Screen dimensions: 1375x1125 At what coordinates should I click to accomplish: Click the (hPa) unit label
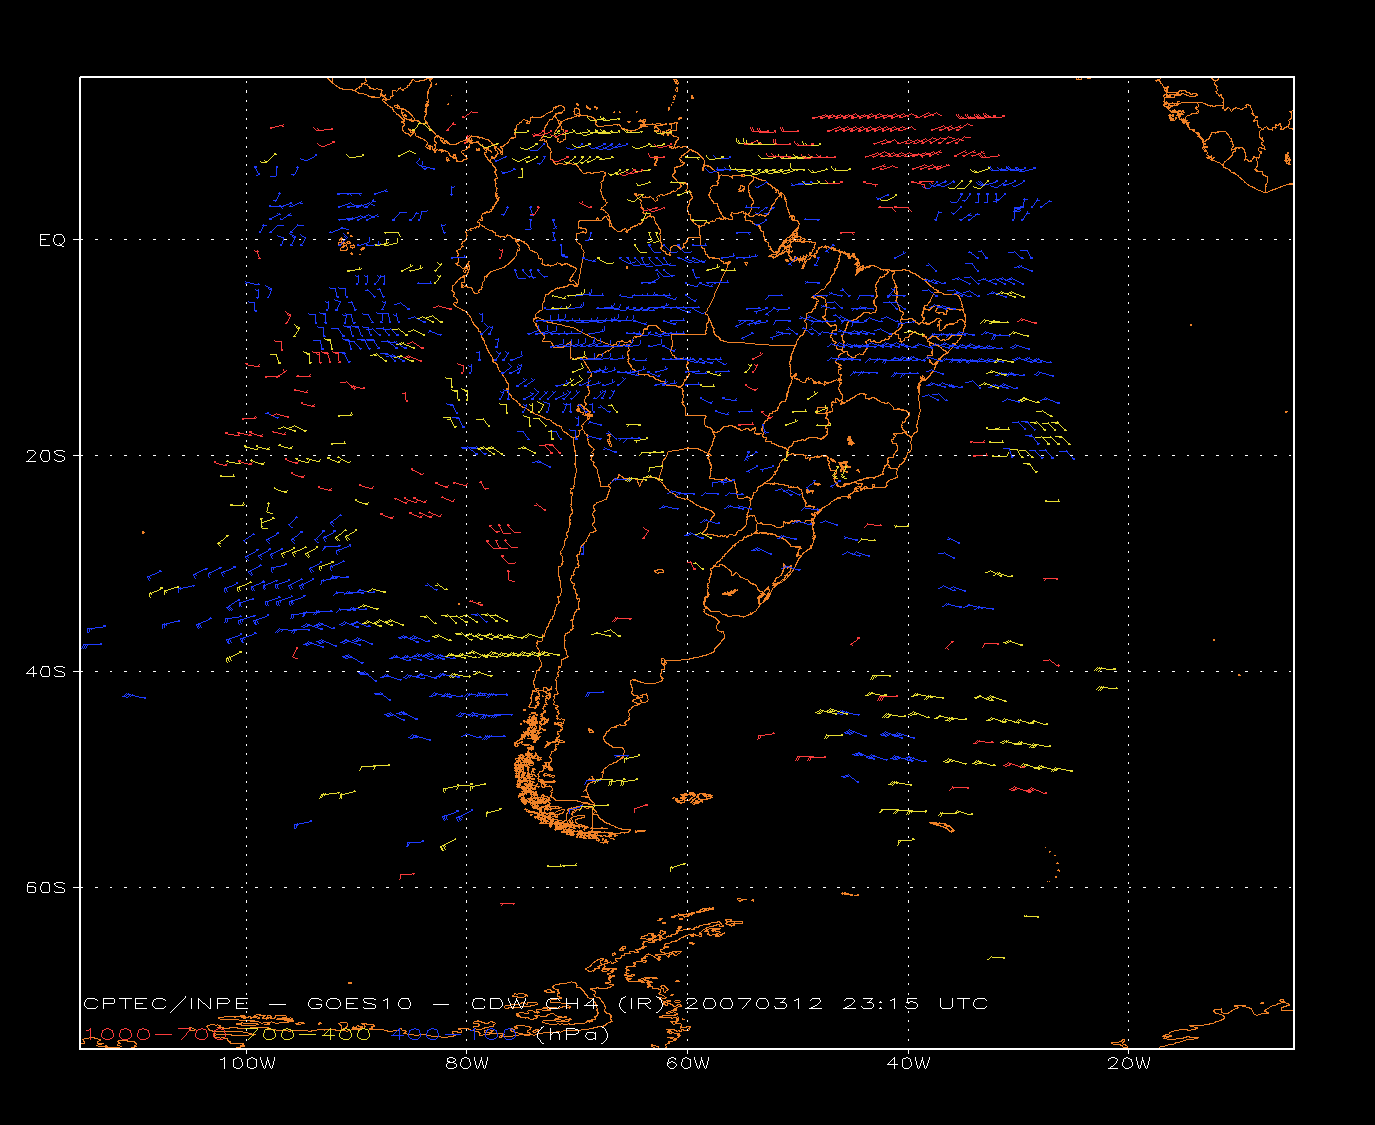click(x=572, y=1034)
